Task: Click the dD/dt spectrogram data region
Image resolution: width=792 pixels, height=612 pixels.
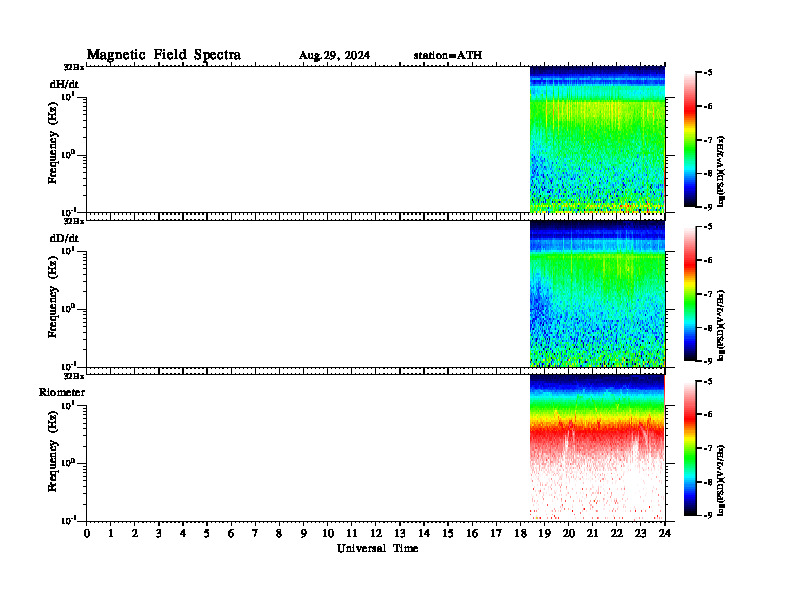Action: [x=597, y=293]
